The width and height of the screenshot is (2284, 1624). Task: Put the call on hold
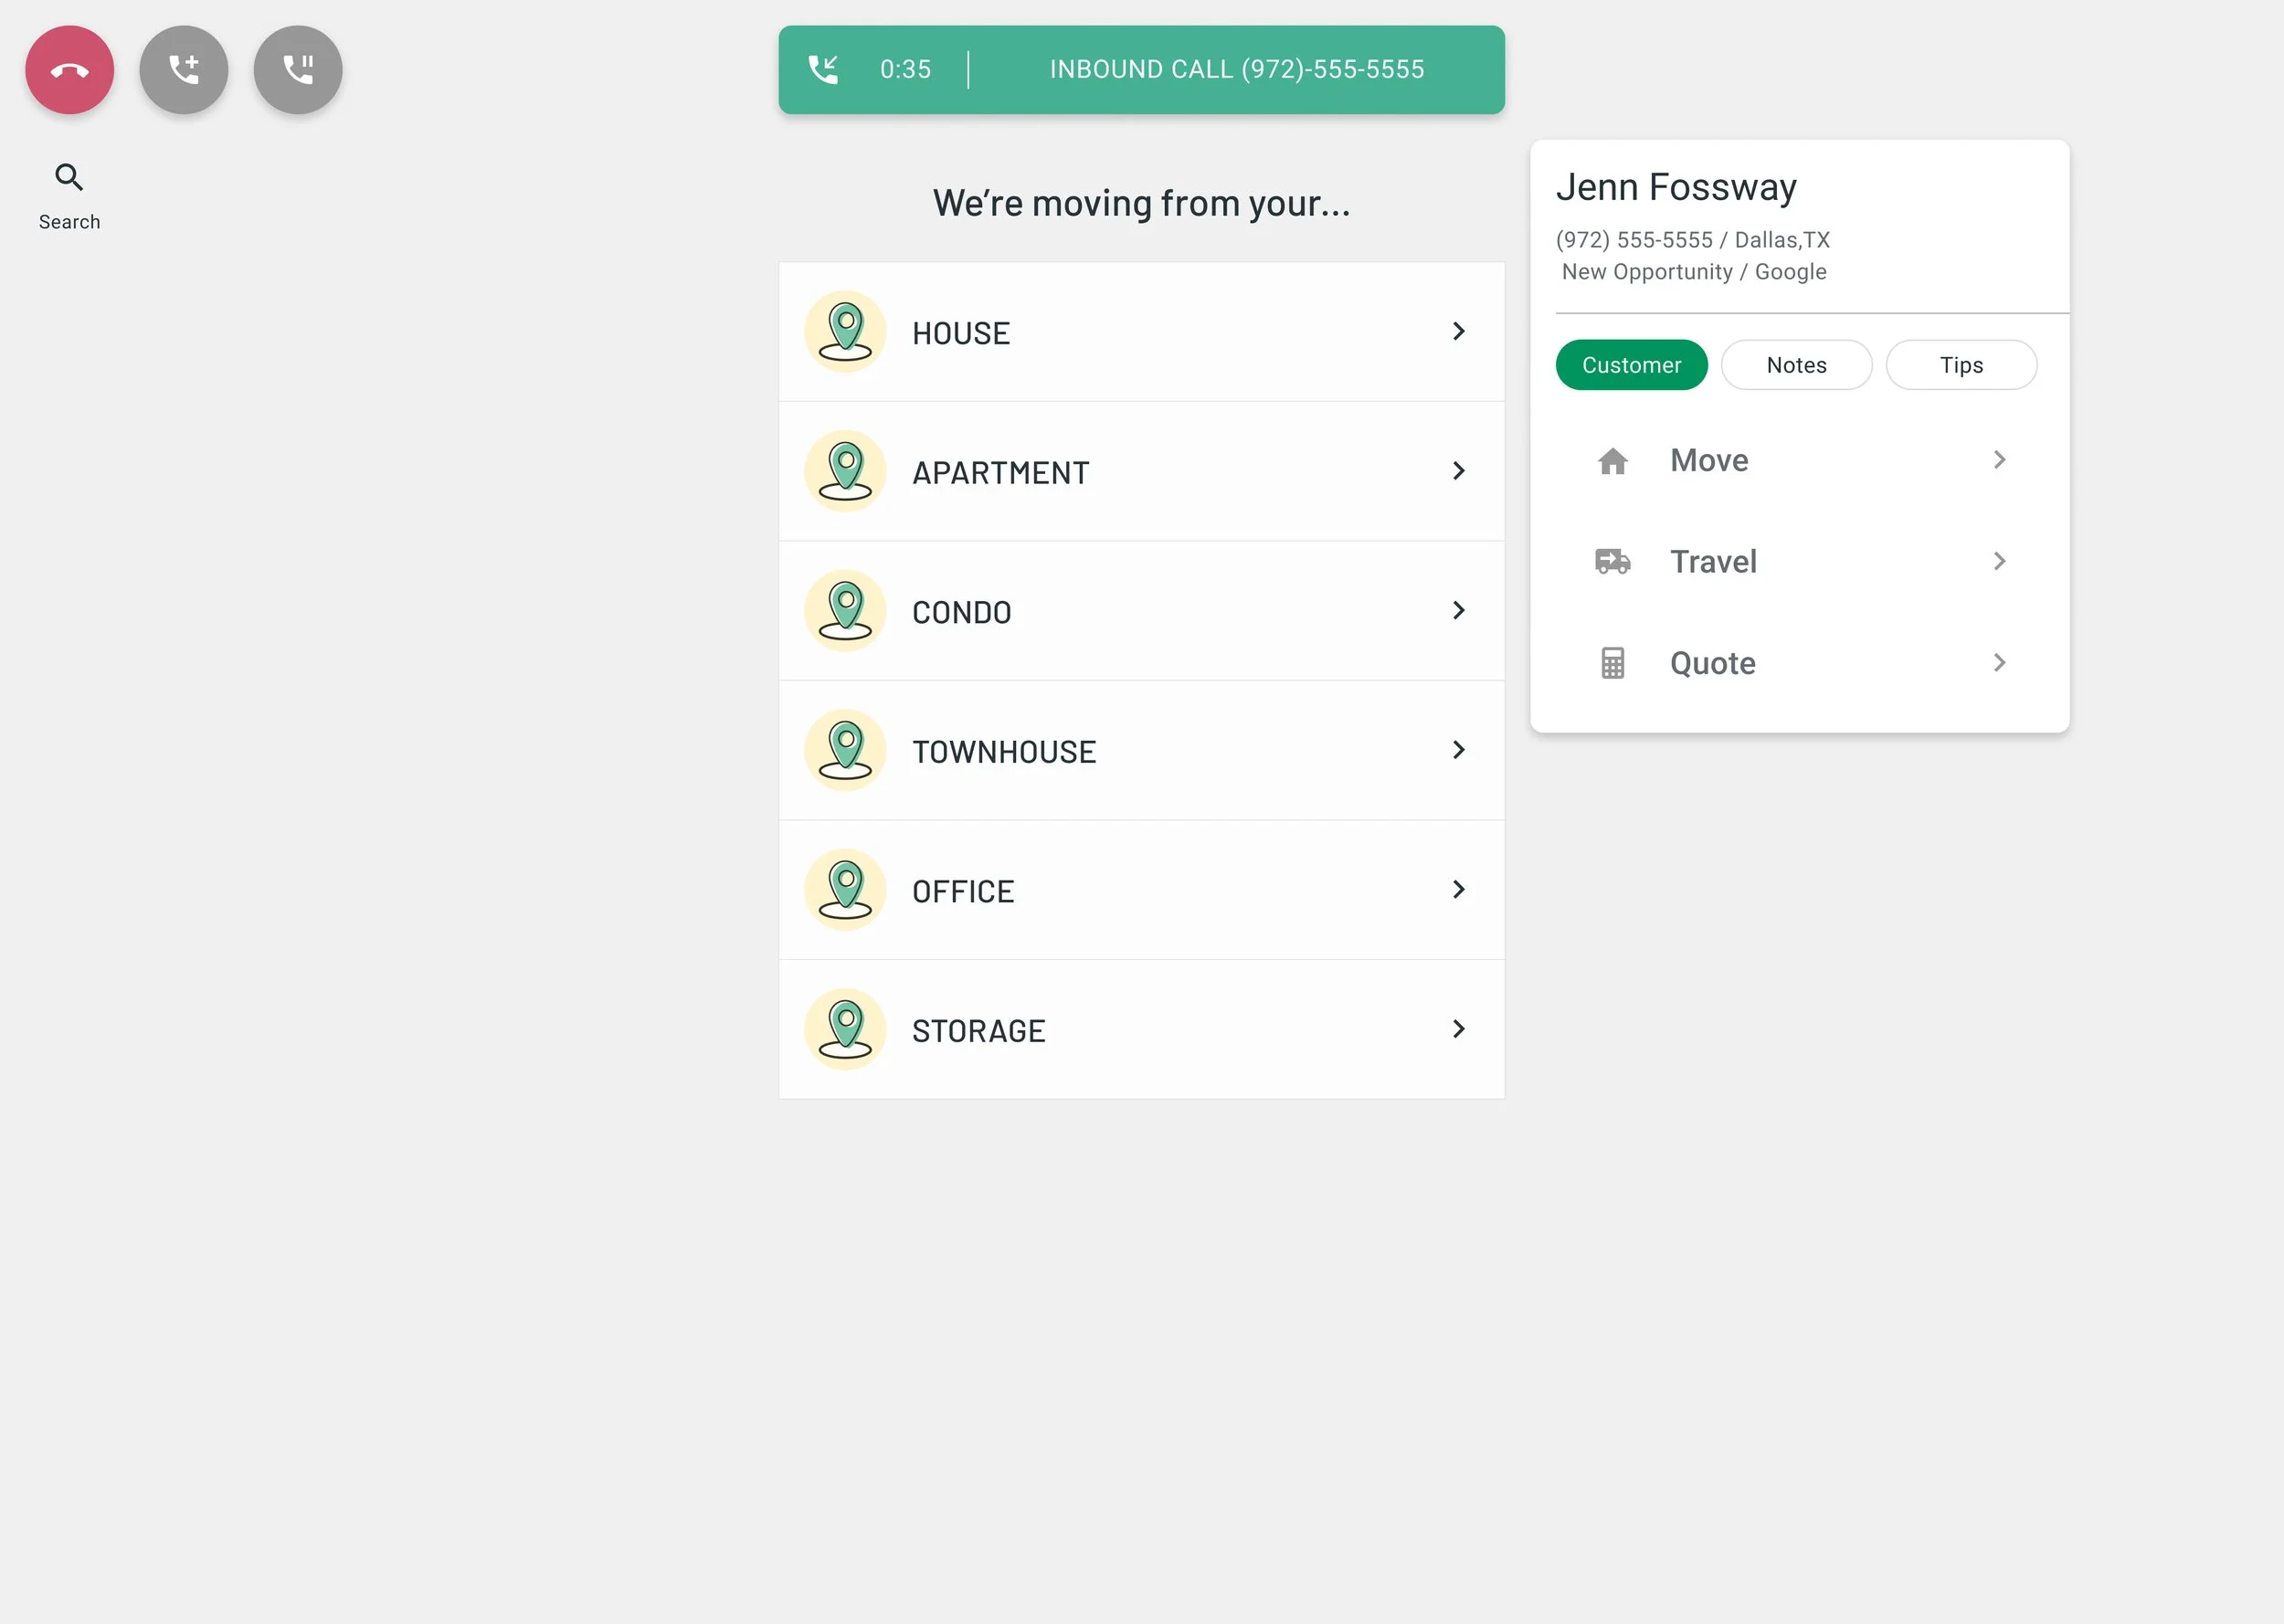[x=298, y=70]
